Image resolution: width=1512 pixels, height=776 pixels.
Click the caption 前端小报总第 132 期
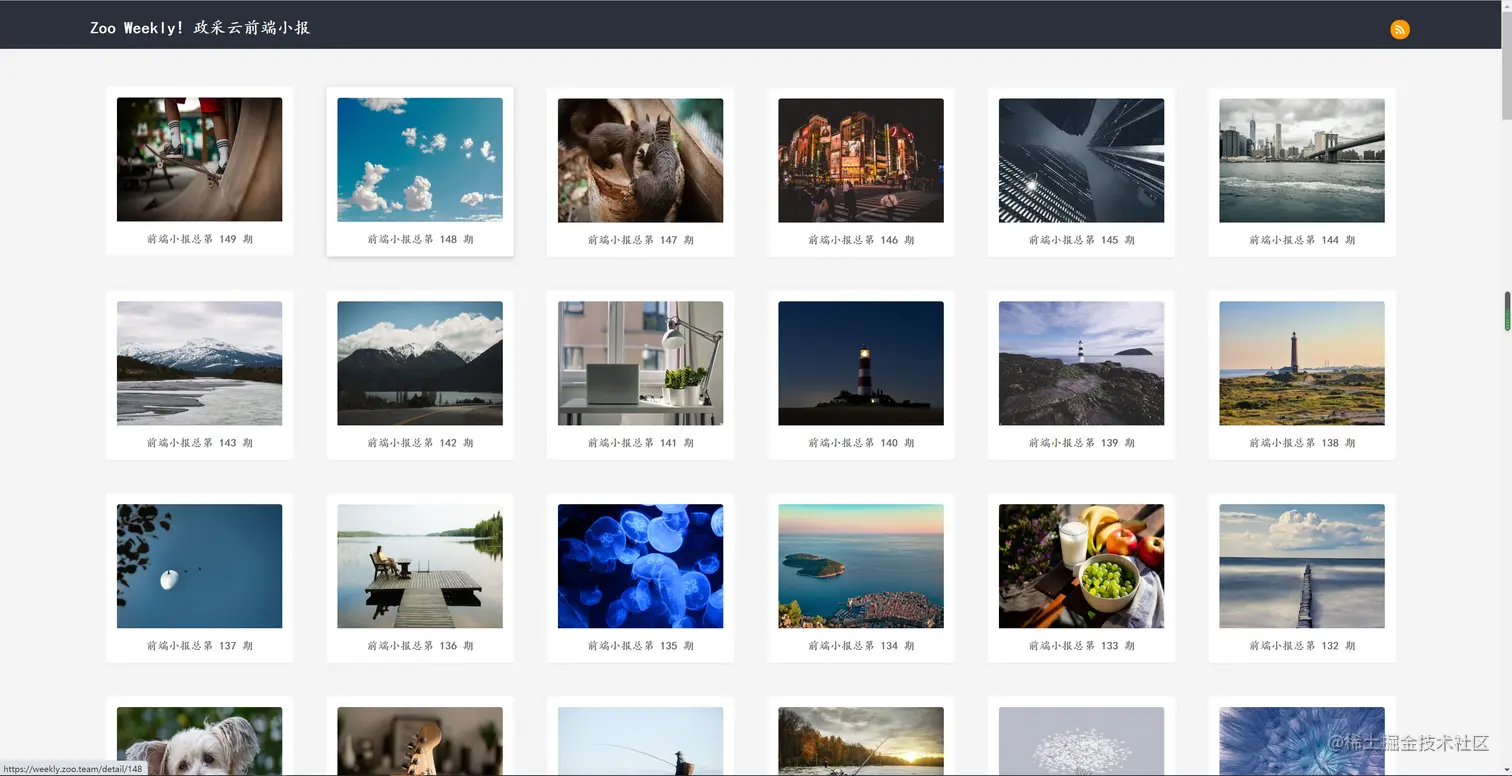[x=1302, y=646]
